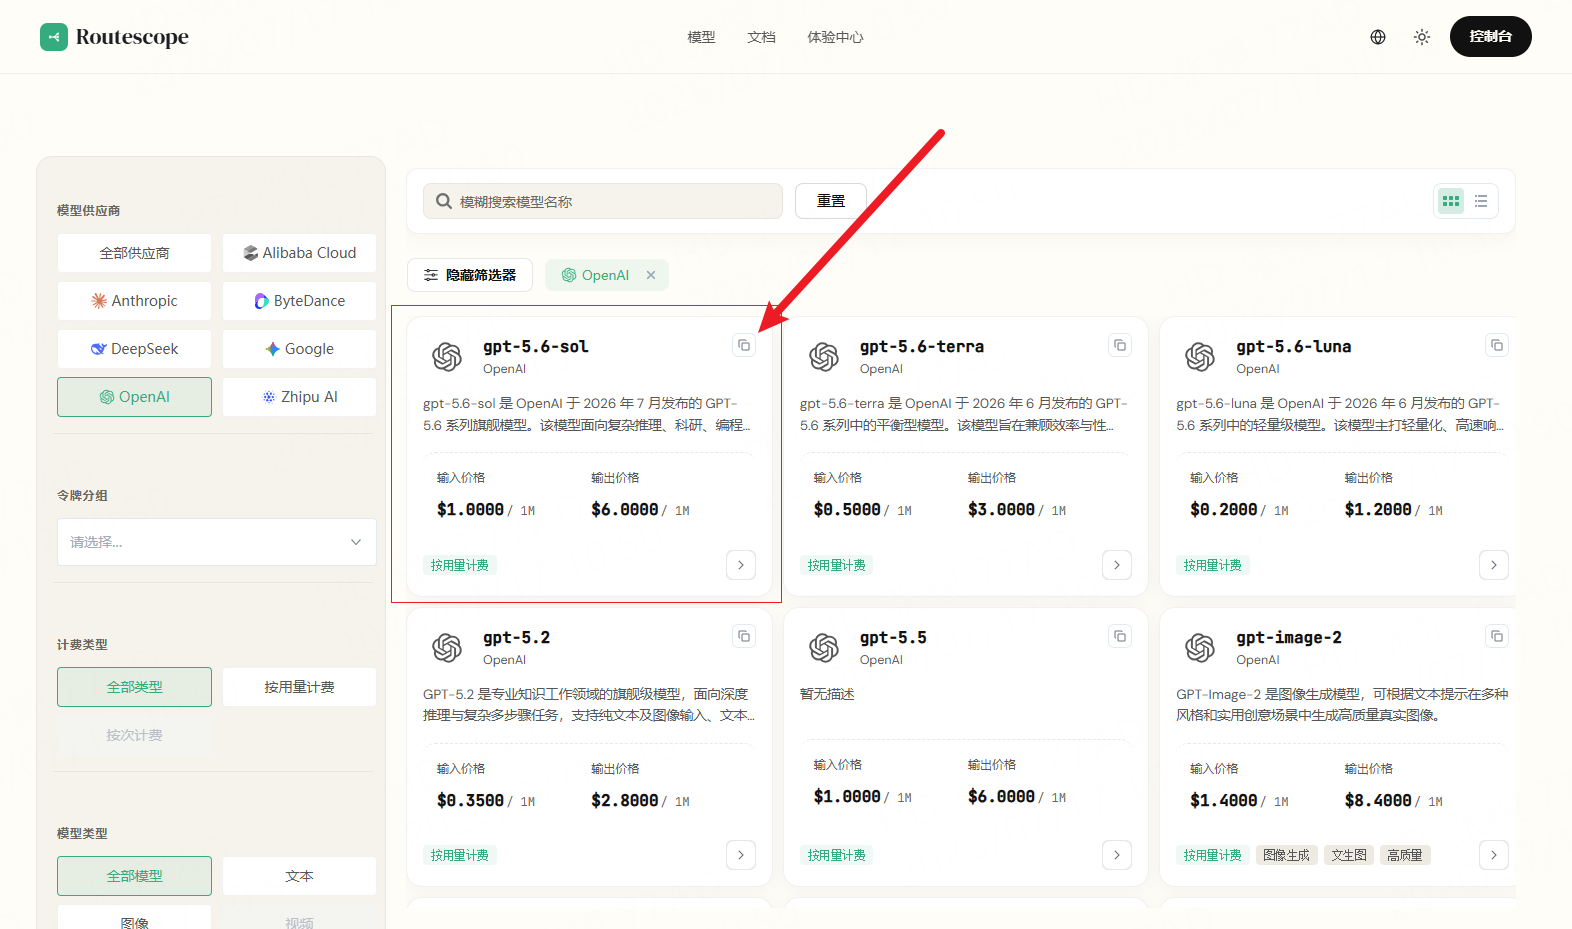This screenshot has height=929, width=1572.
Task: Click 隐藏筛选器 to hide filters
Action: 470,275
